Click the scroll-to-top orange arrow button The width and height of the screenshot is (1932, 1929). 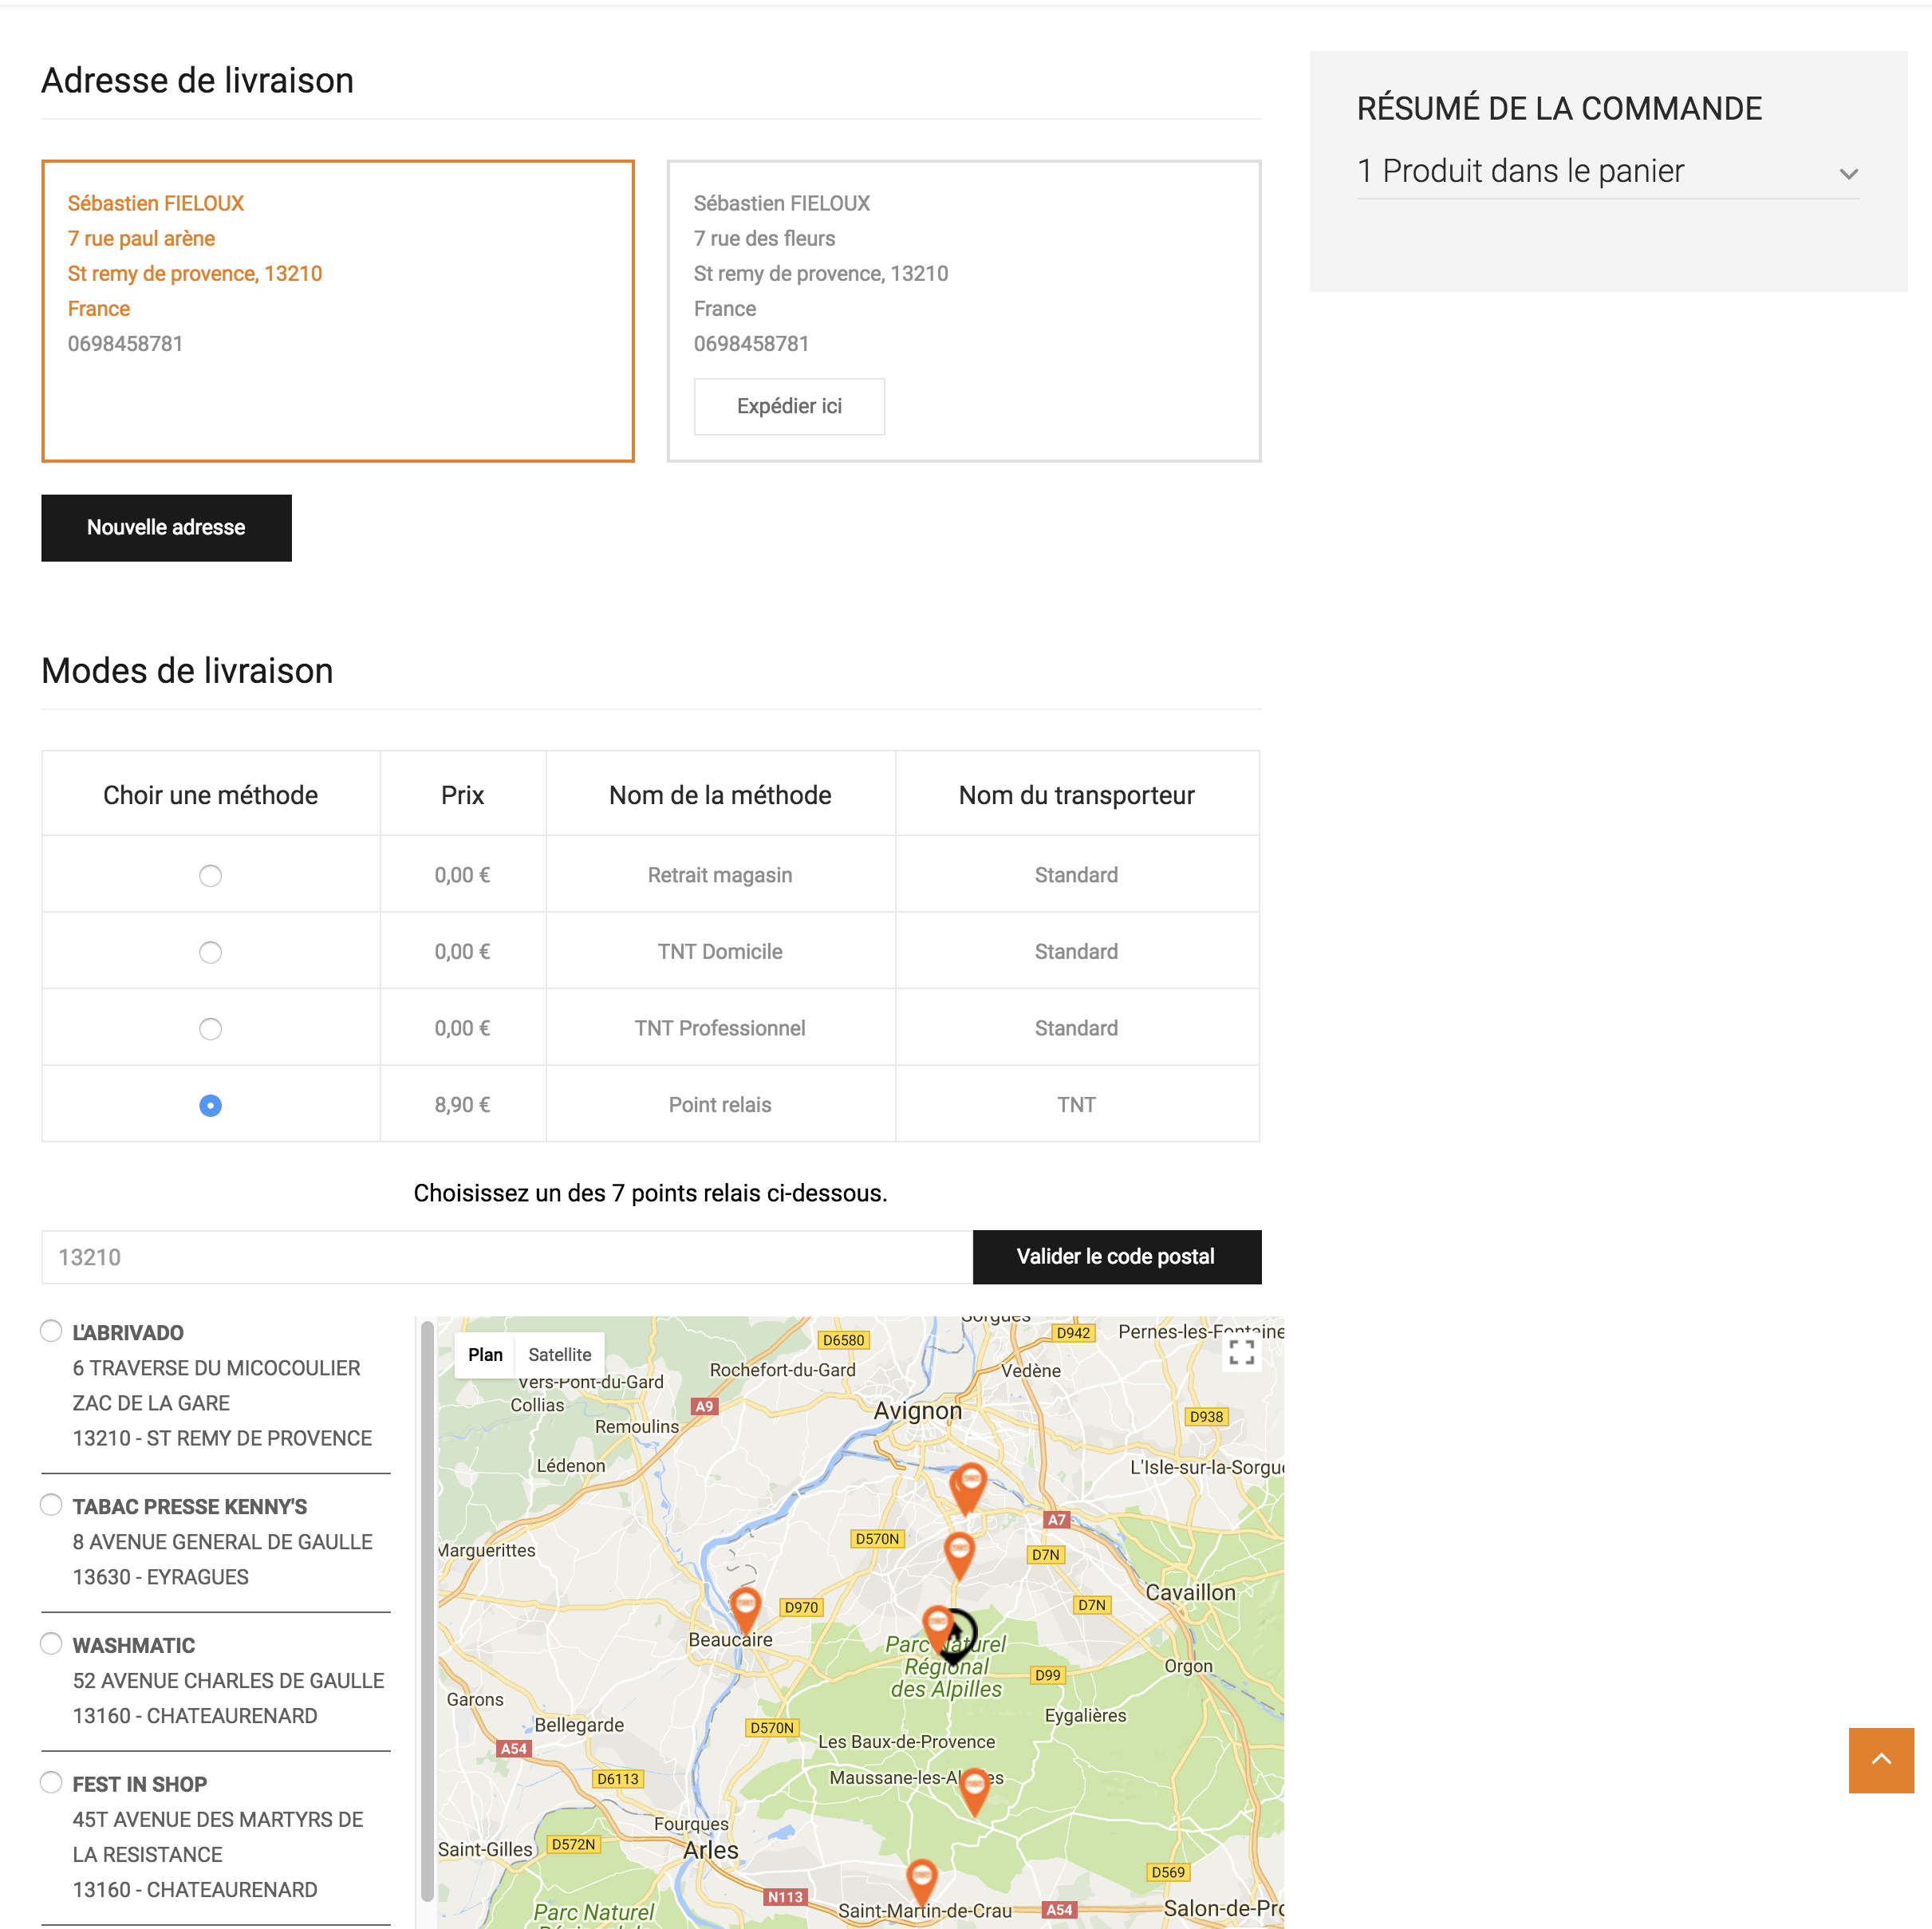(x=1880, y=1760)
